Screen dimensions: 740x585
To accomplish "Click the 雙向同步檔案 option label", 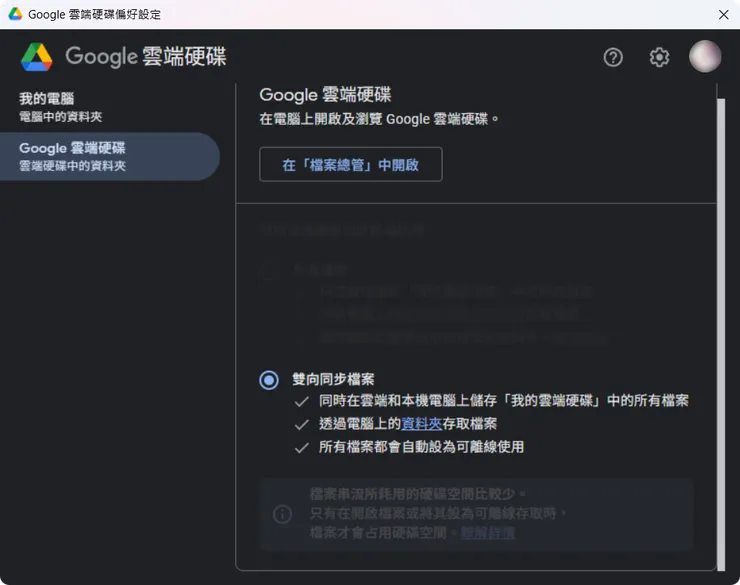I will click(333, 380).
